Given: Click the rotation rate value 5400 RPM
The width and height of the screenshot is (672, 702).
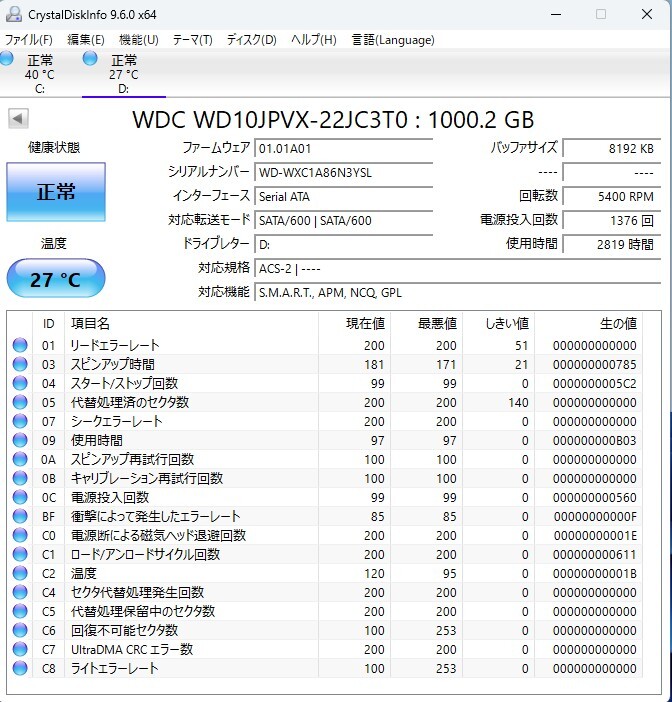Looking at the screenshot, I should click(612, 197).
